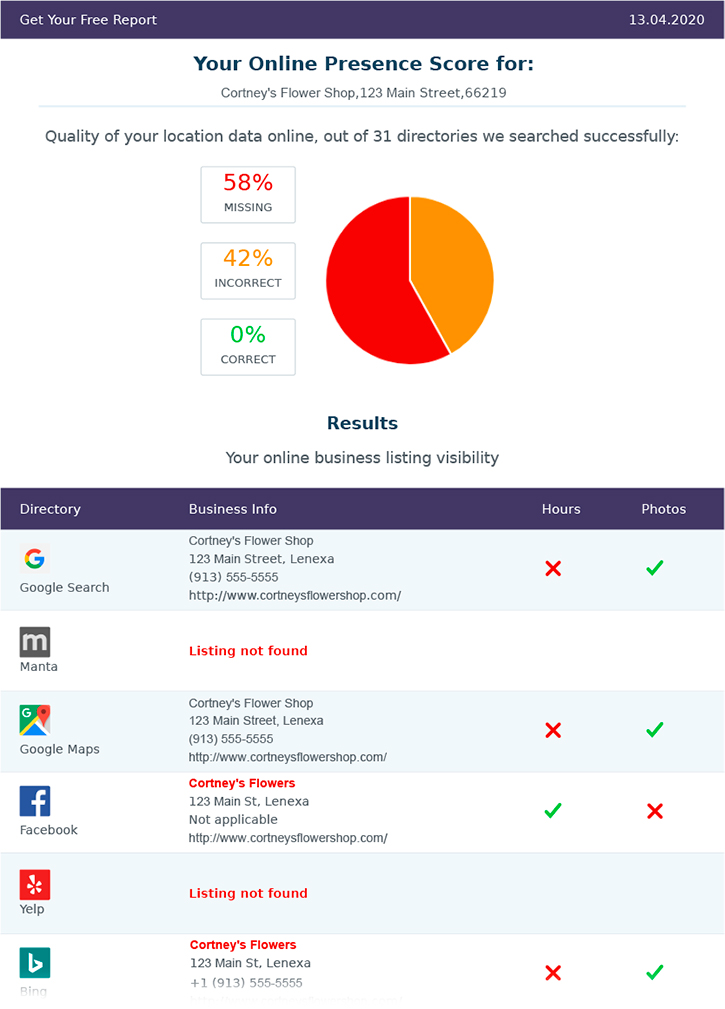Click the 0% Correct score box
This screenshot has height=1009, width=725.
point(248,347)
